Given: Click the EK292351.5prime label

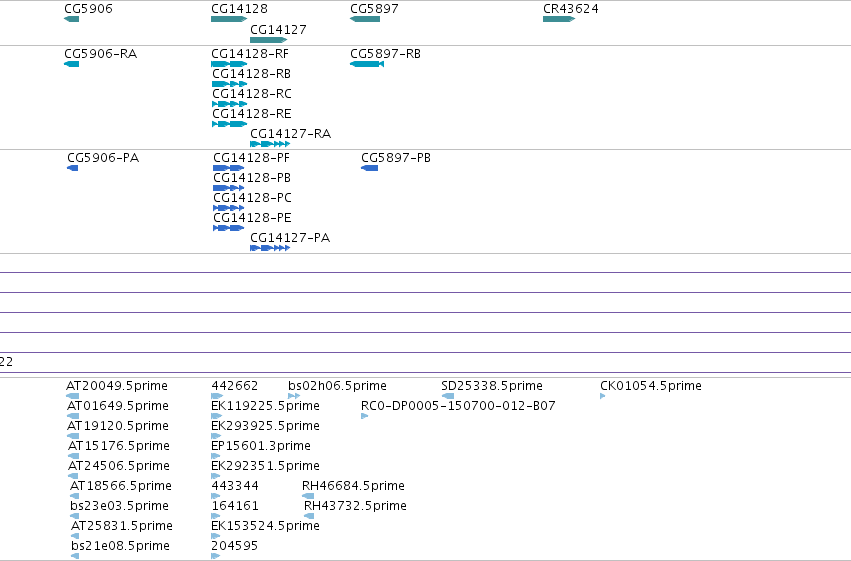Looking at the screenshot, I should pos(265,466).
